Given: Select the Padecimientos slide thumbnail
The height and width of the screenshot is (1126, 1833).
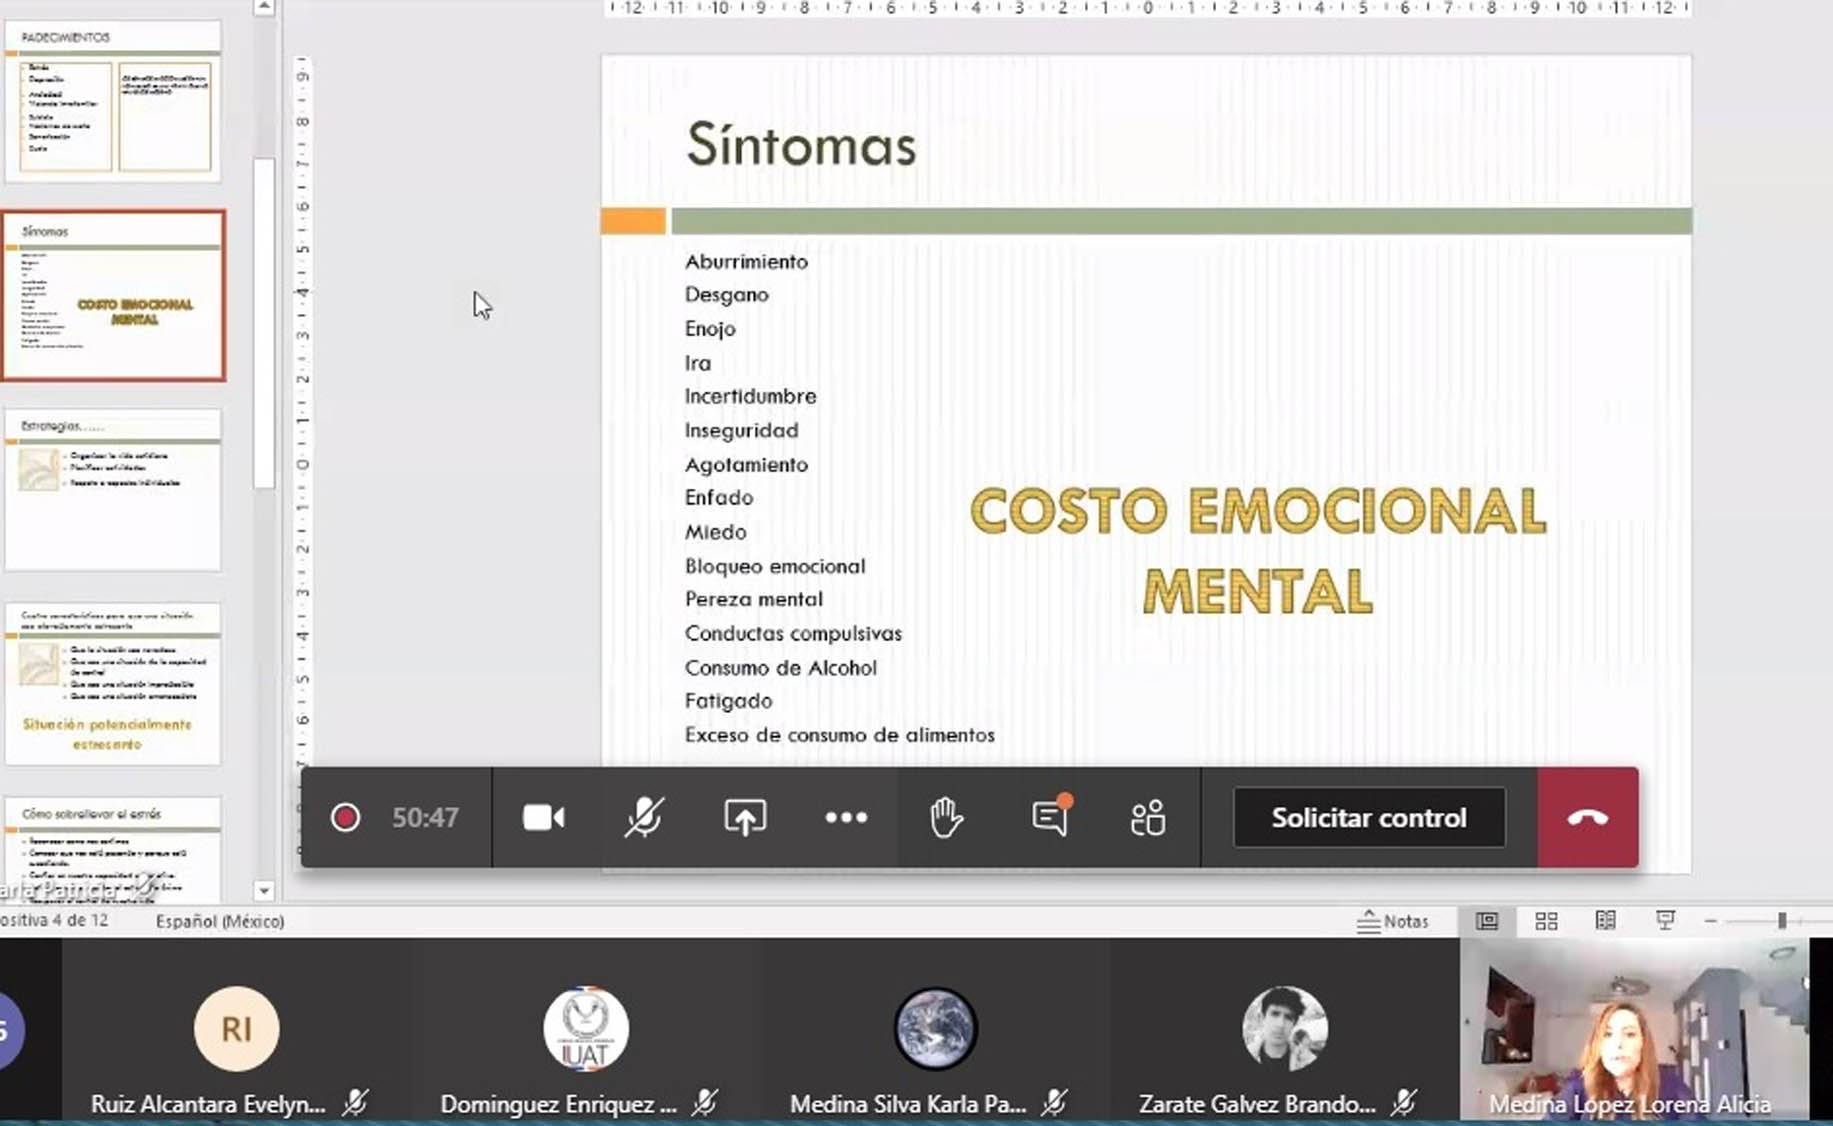Looking at the screenshot, I should (x=113, y=102).
